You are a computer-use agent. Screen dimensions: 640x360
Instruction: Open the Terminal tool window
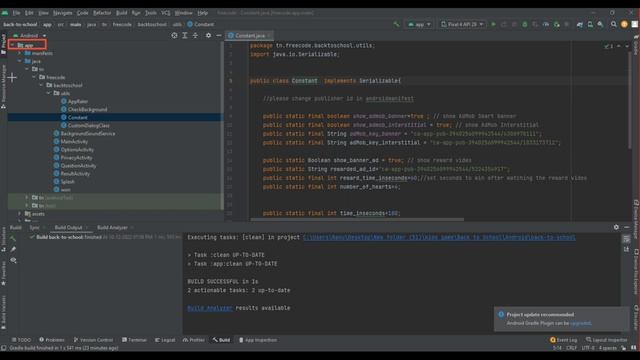click(134, 340)
